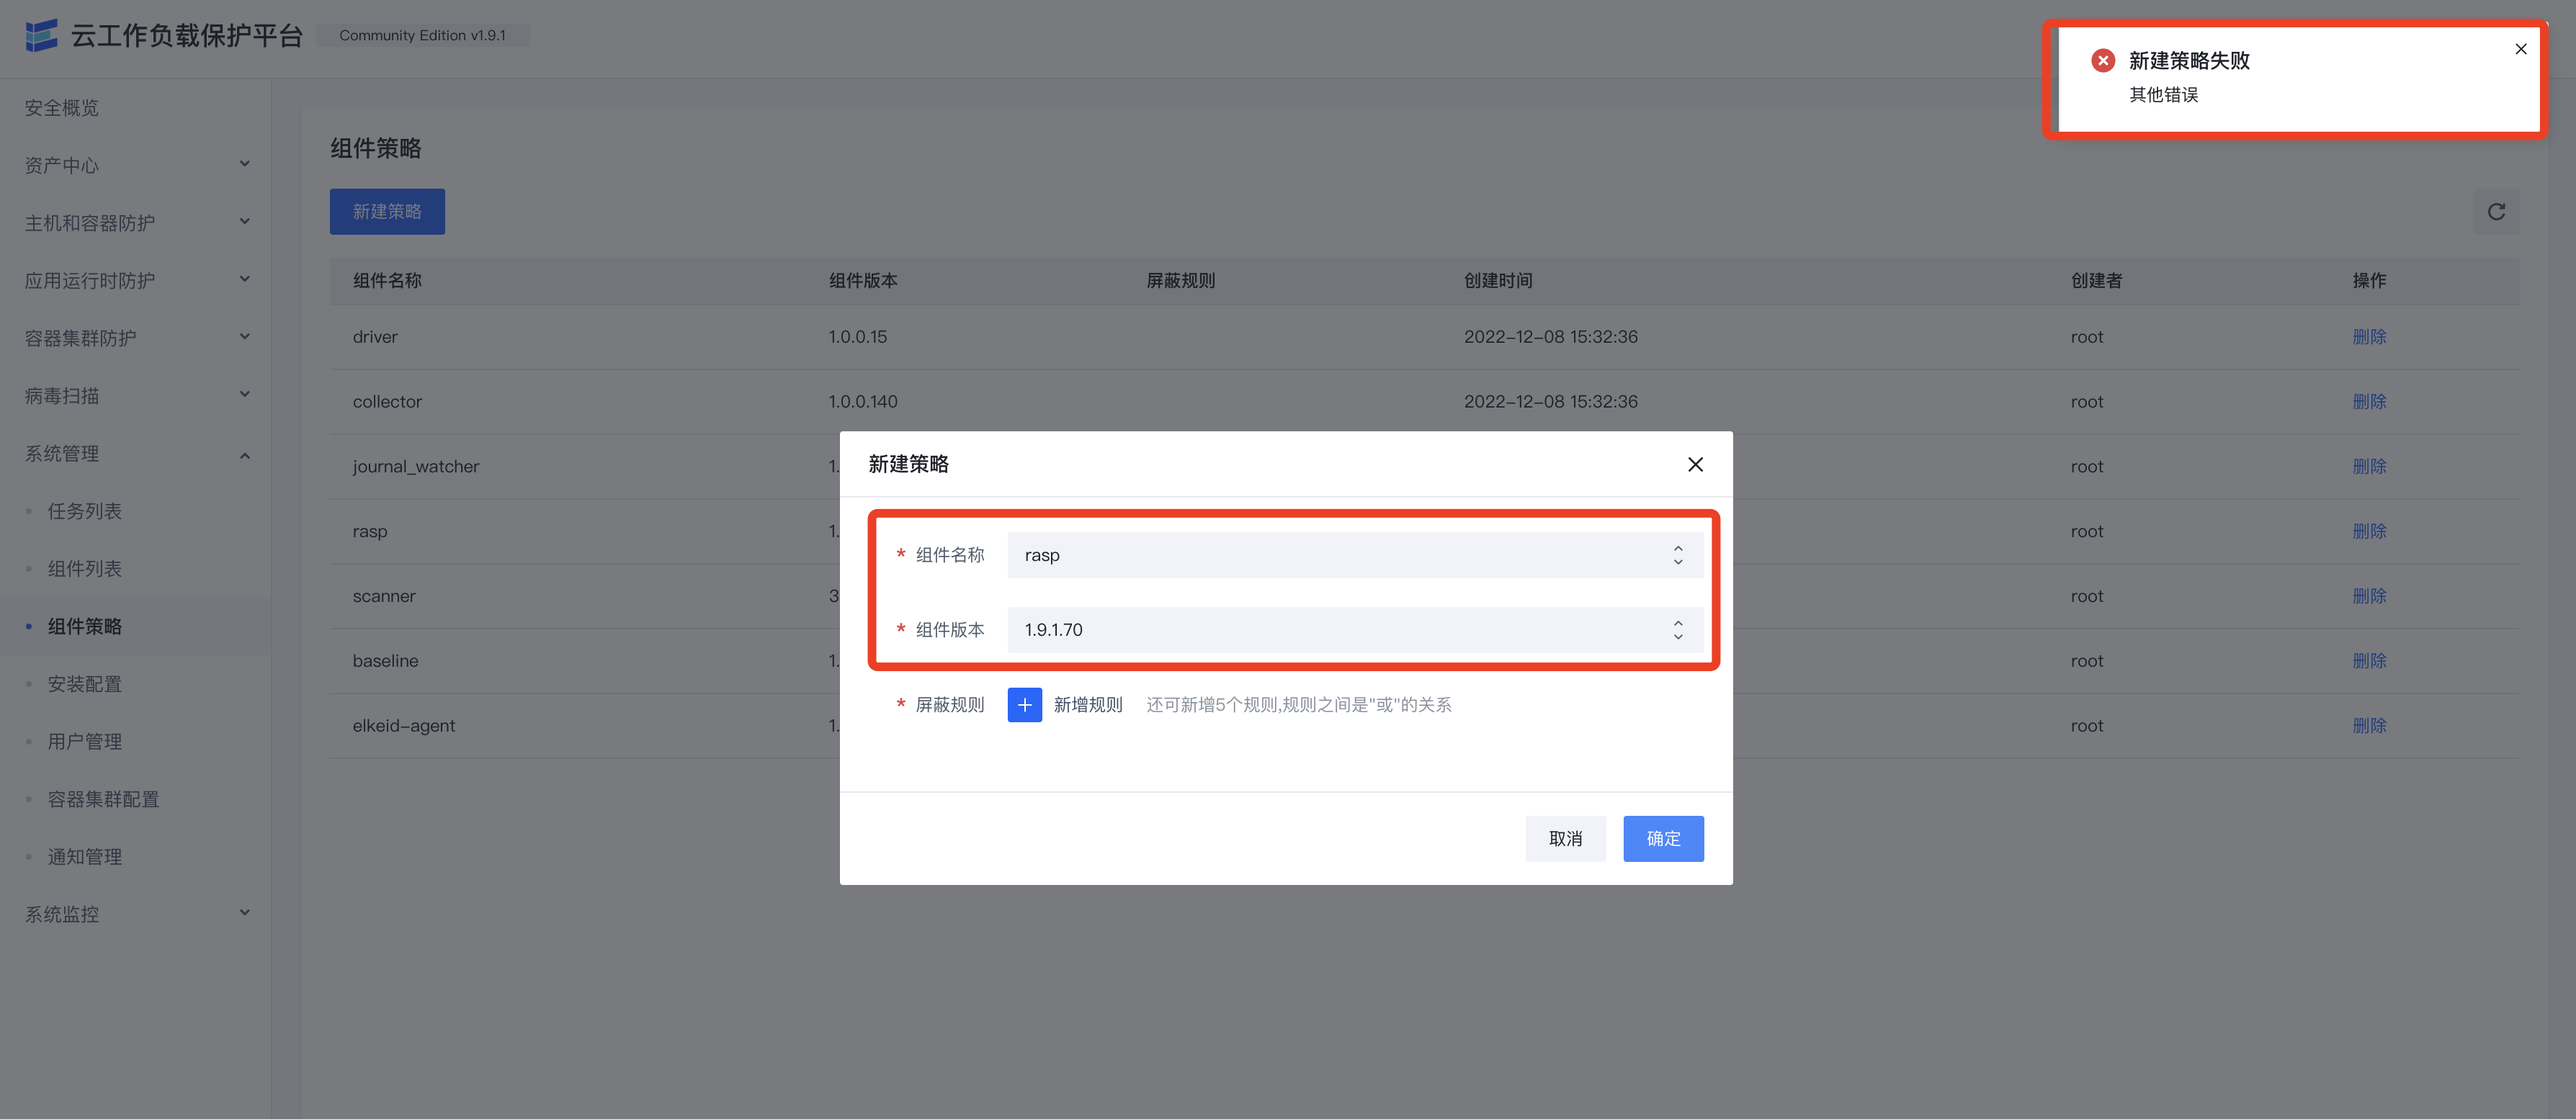Close the 新建策略 dialog with the X icon
This screenshot has height=1119, width=2576.
[1694, 464]
